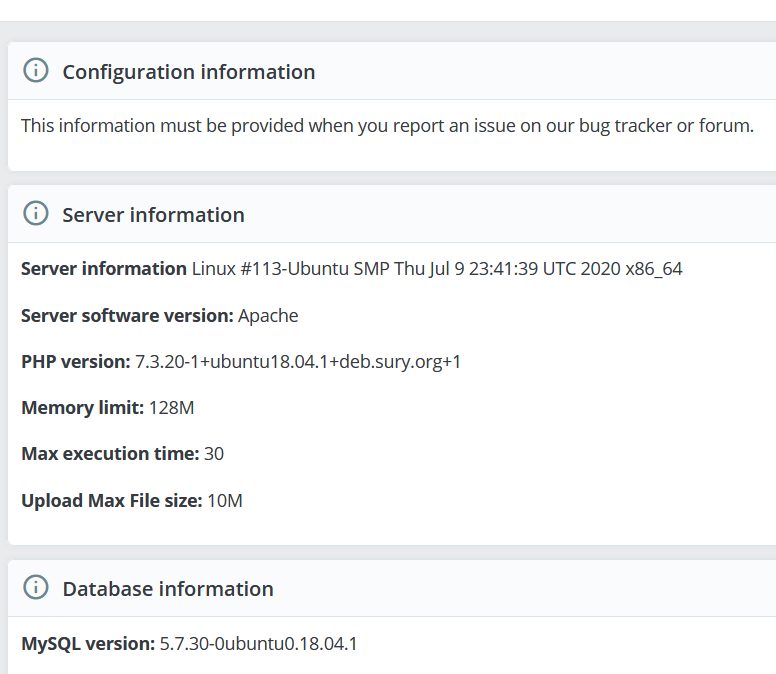This screenshot has width=776, height=674.
Task: Click the Database information info icon
Action: pyautogui.click(x=36, y=588)
